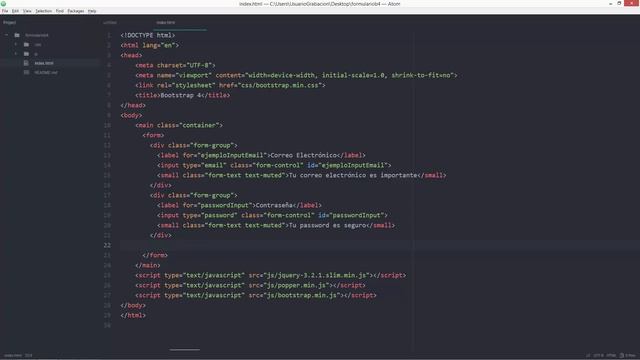640x360 pixels.
Task: Select the css folder name in tree
Action: tap(38, 45)
